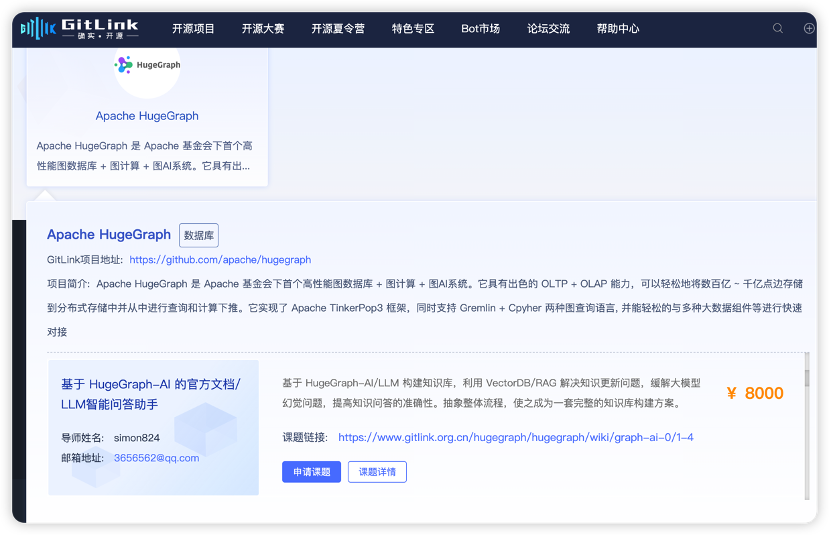Viewport: 830px width, 536px height.
Task: Open the 特色专区 menu
Action: (413, 29)
